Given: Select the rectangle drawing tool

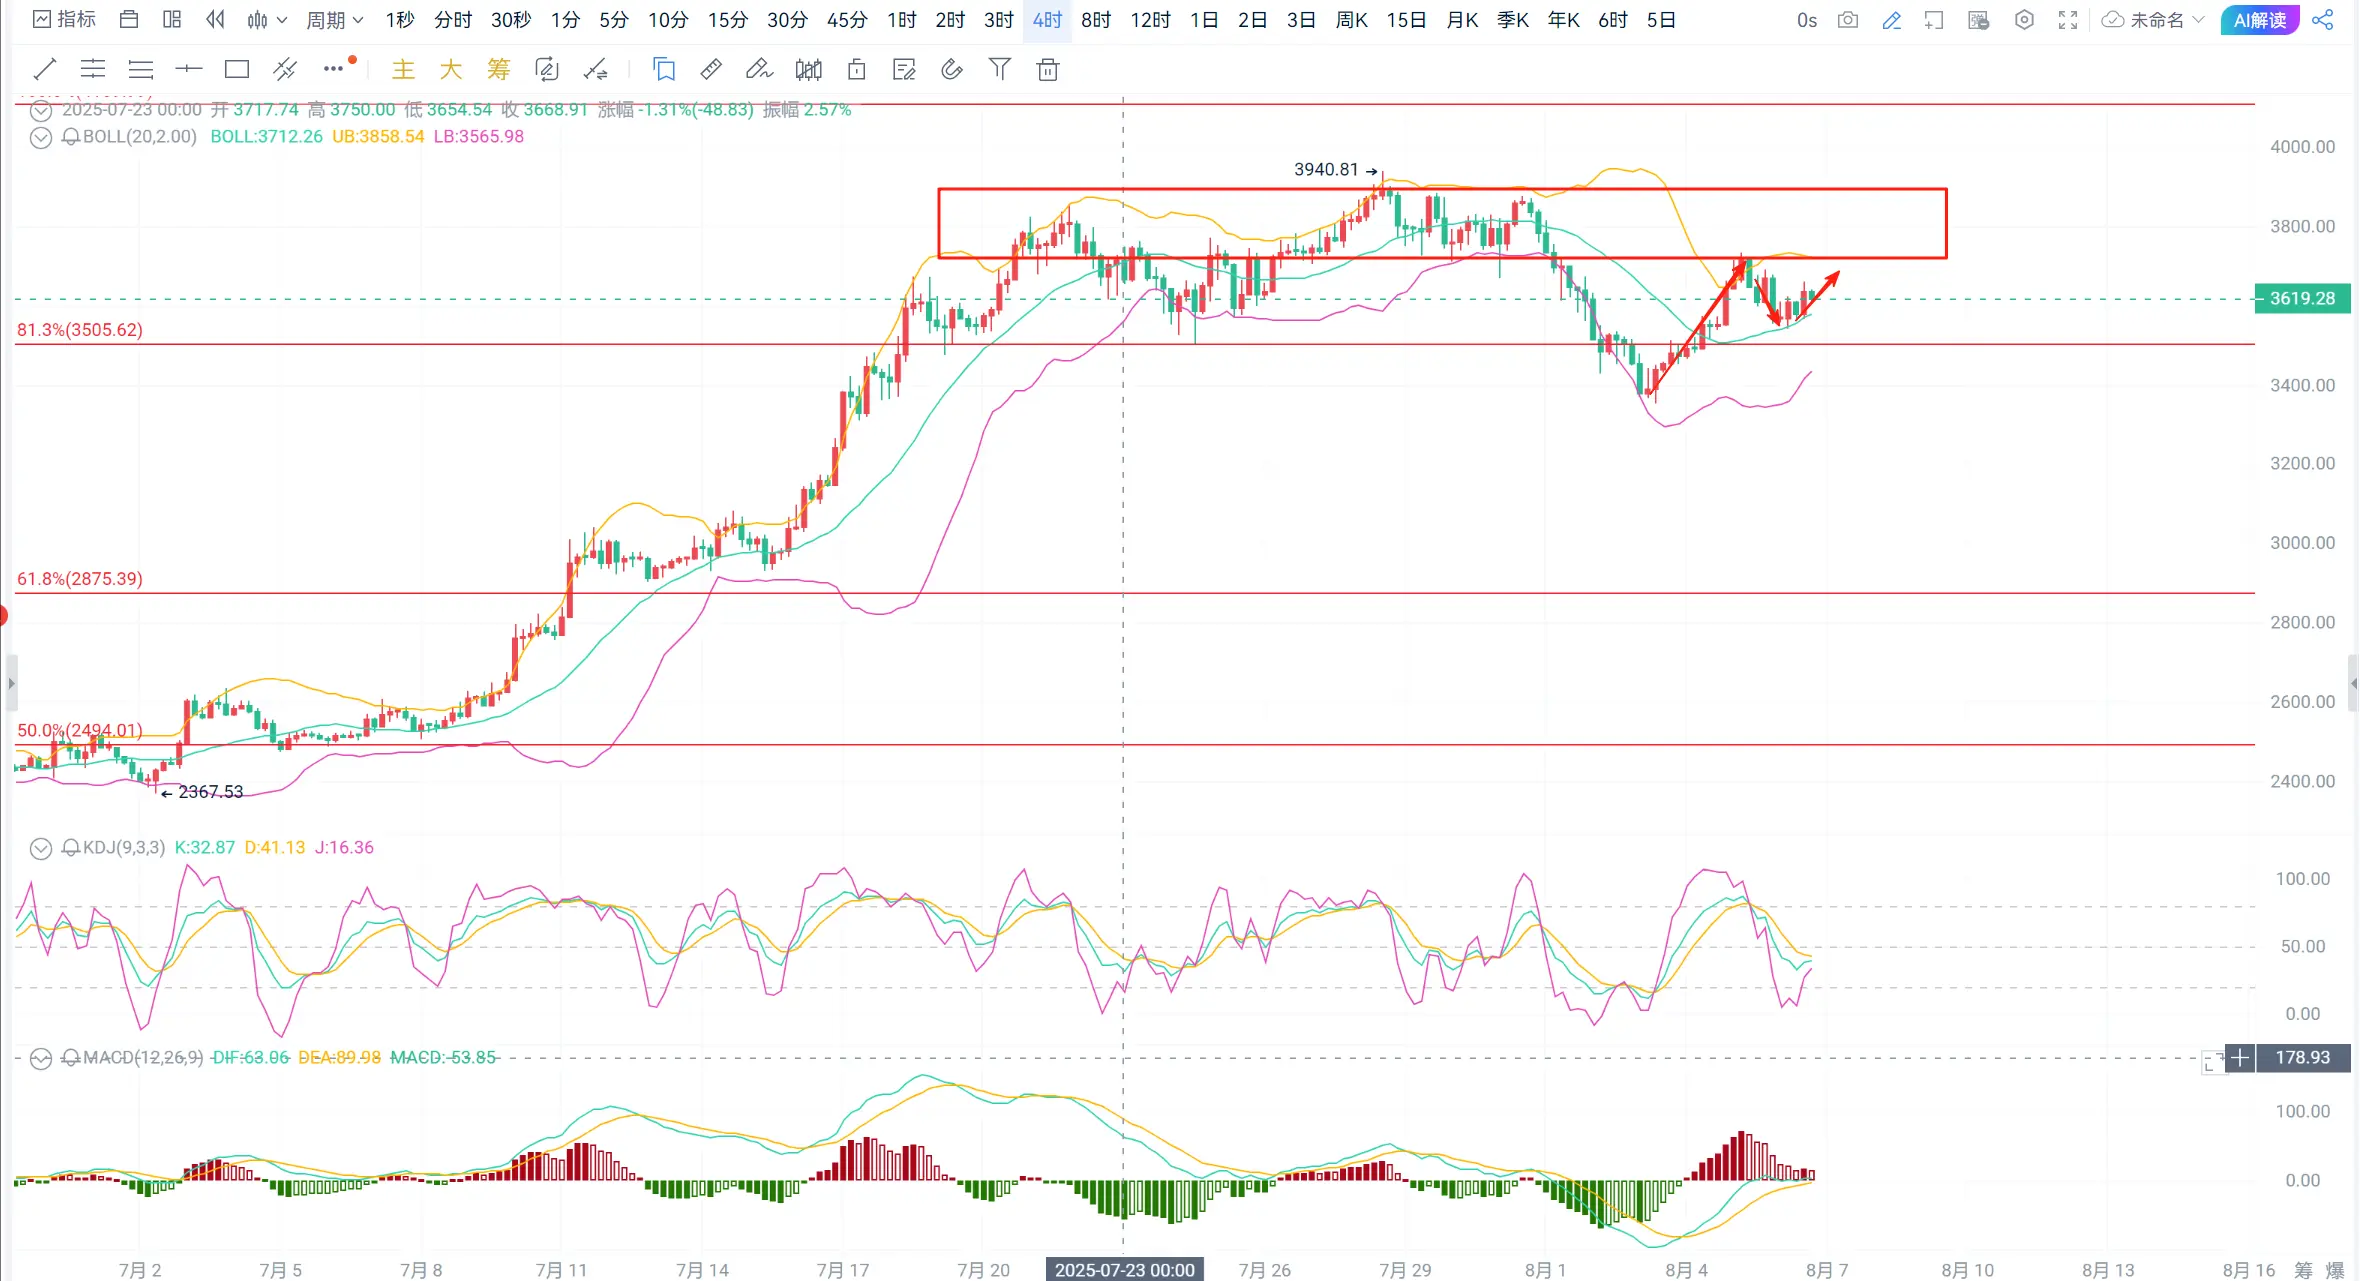Looking at the screenshot, I should click(x=237, y=69).
